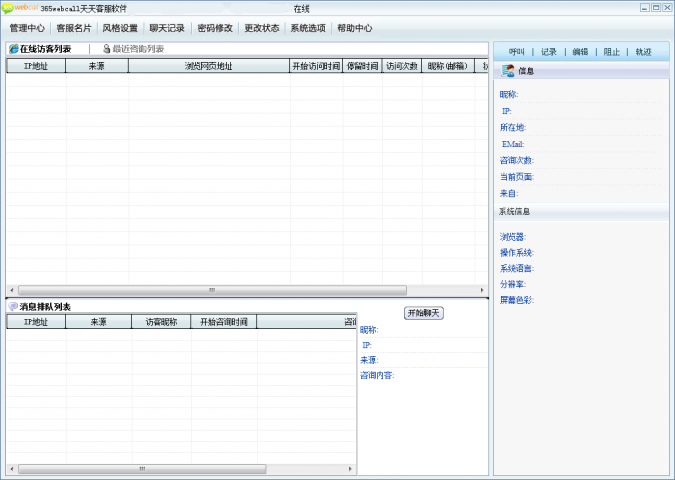Click the online visitor list tab icon
675x480 pixels.
click(13, 49)
